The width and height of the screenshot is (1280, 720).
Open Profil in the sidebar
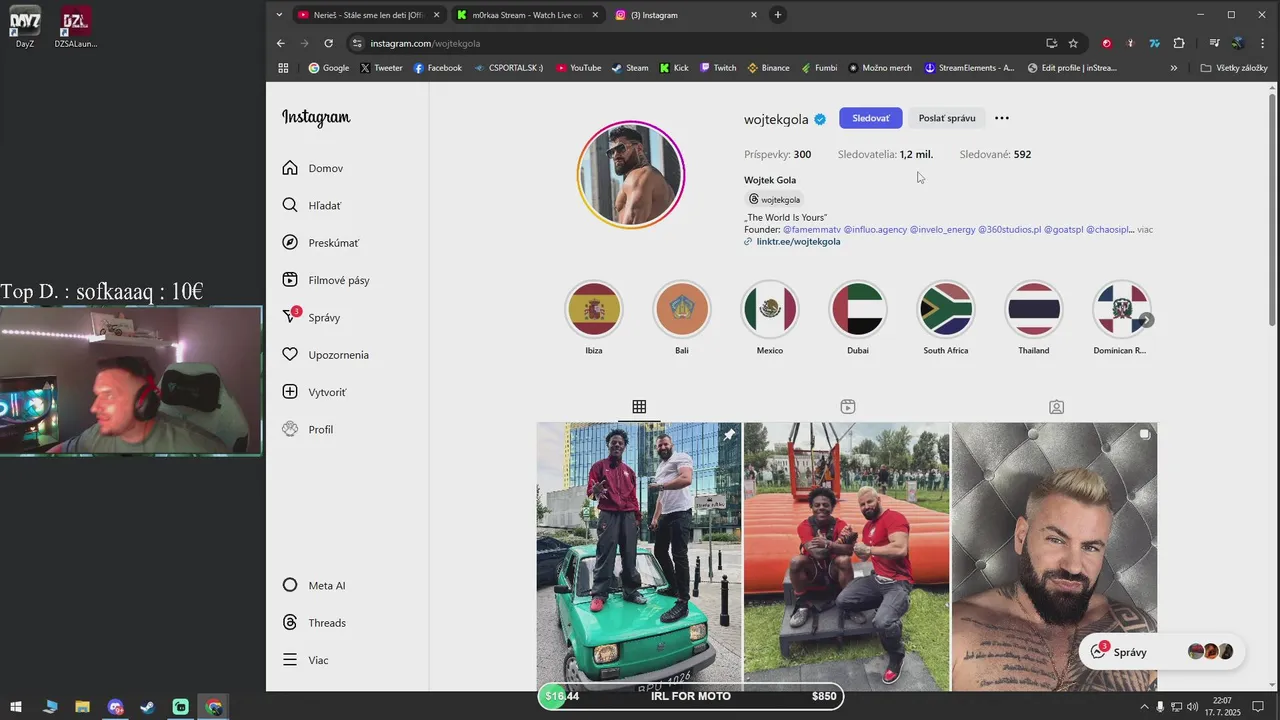point(308,429)
